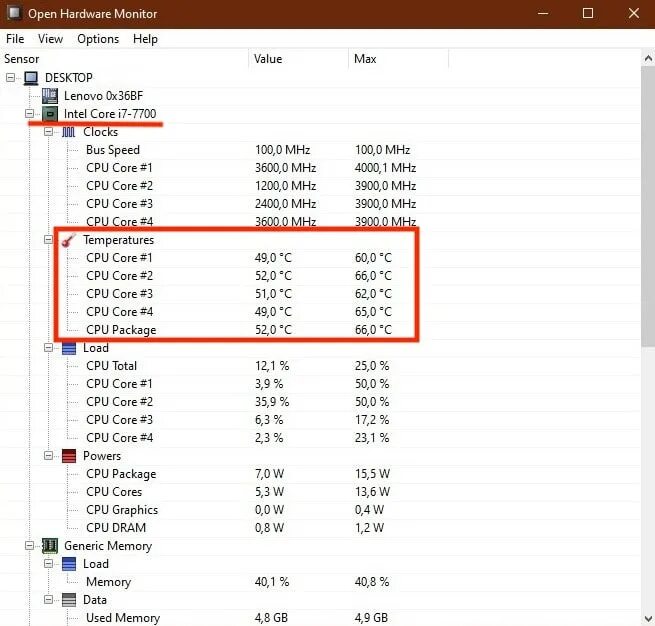
Task: Click the 25,0 % max CPU Total value
Action: point(372,366)
